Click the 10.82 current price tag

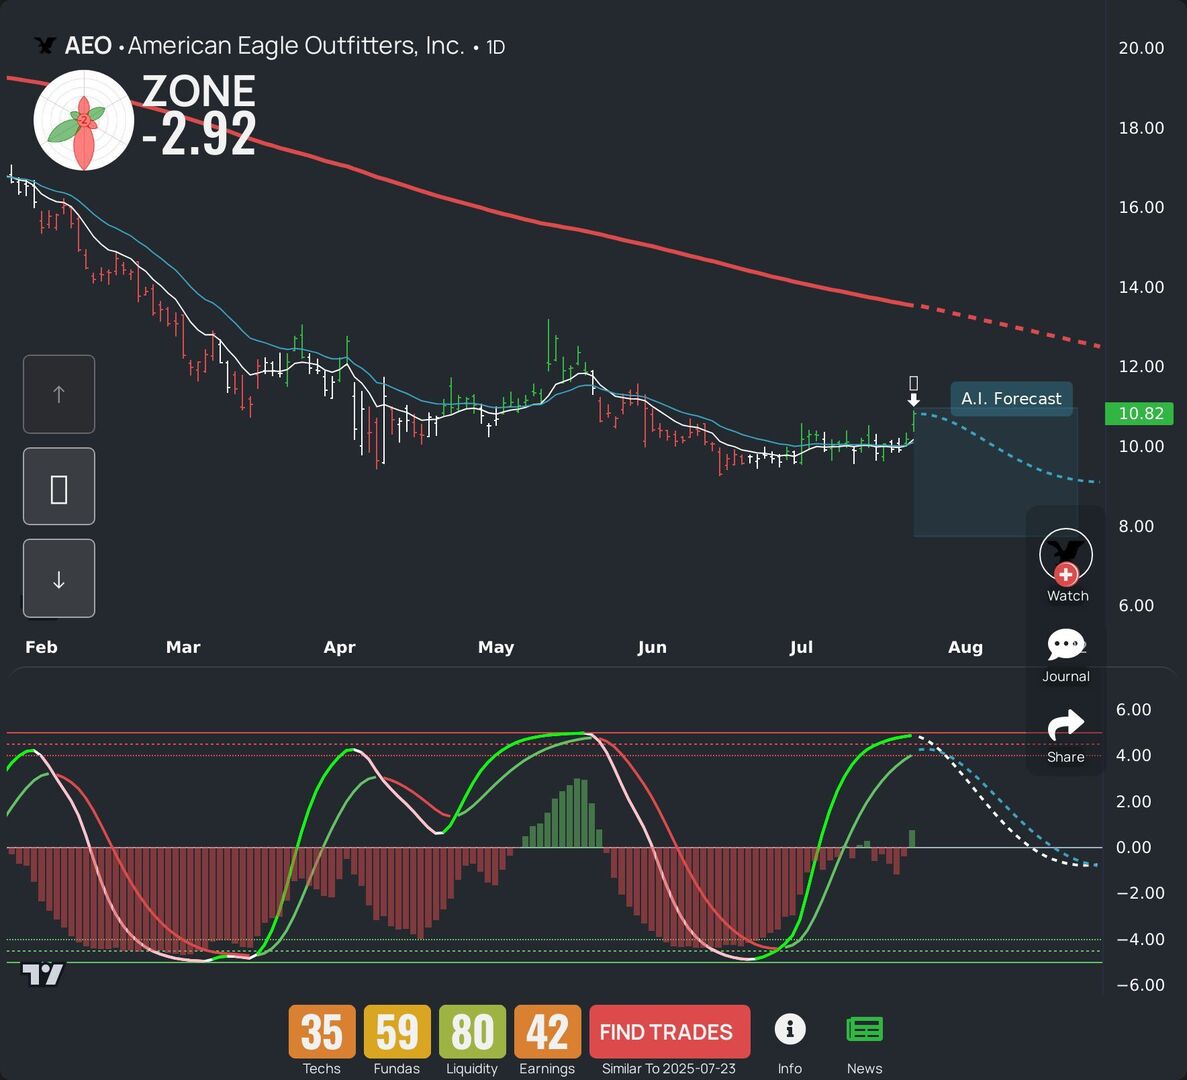1139,413
